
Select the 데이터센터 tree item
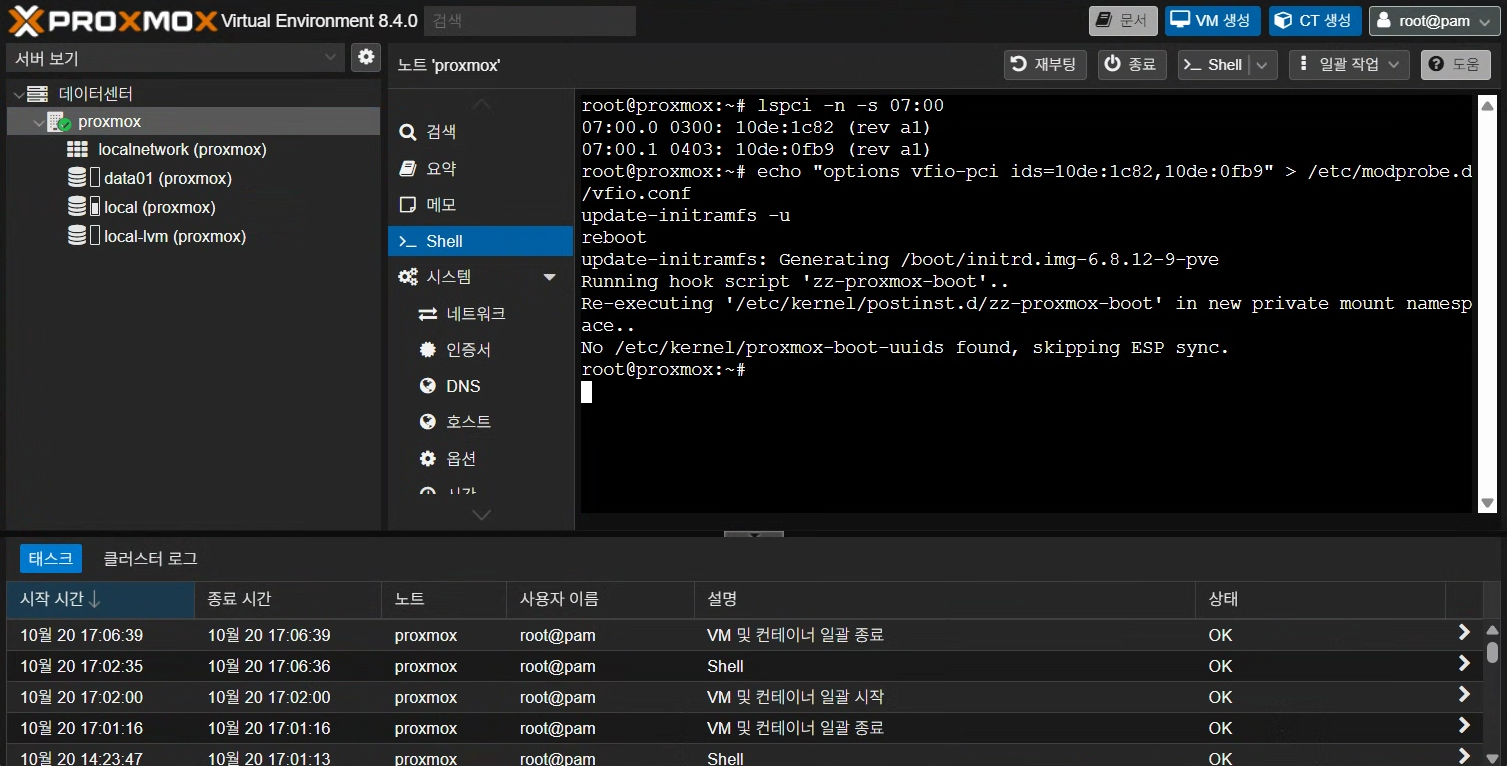coord(95,94)
